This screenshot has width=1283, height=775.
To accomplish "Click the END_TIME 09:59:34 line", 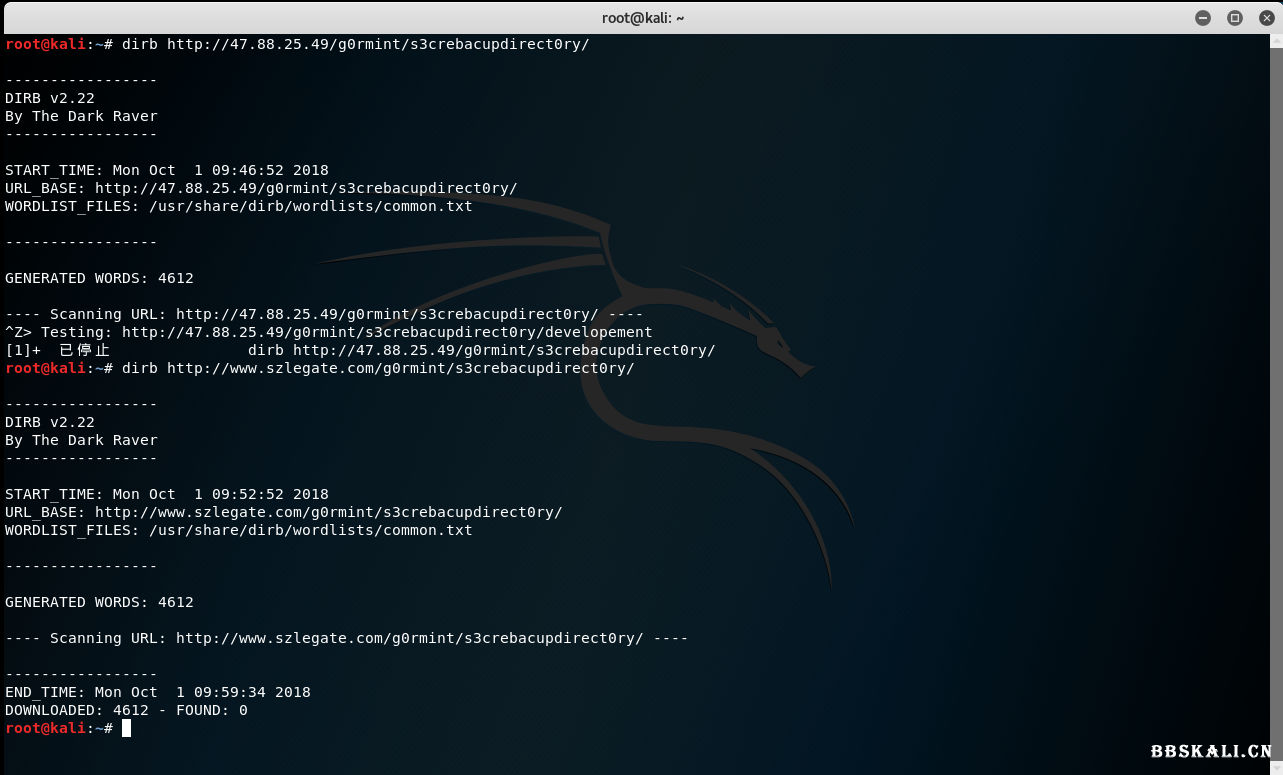I will click(157, 692).
